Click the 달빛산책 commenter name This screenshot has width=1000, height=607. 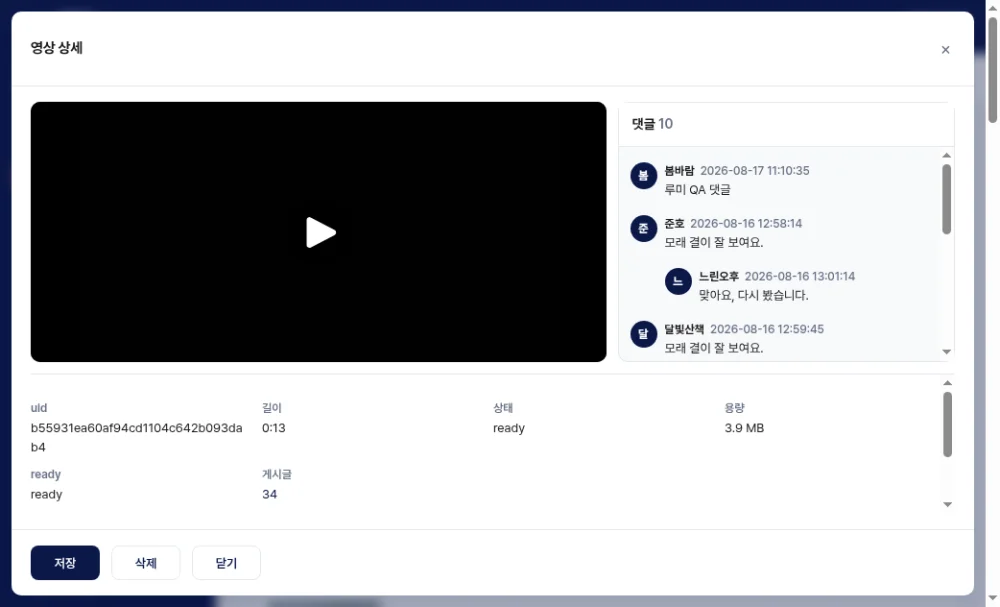tap(684, 329)
